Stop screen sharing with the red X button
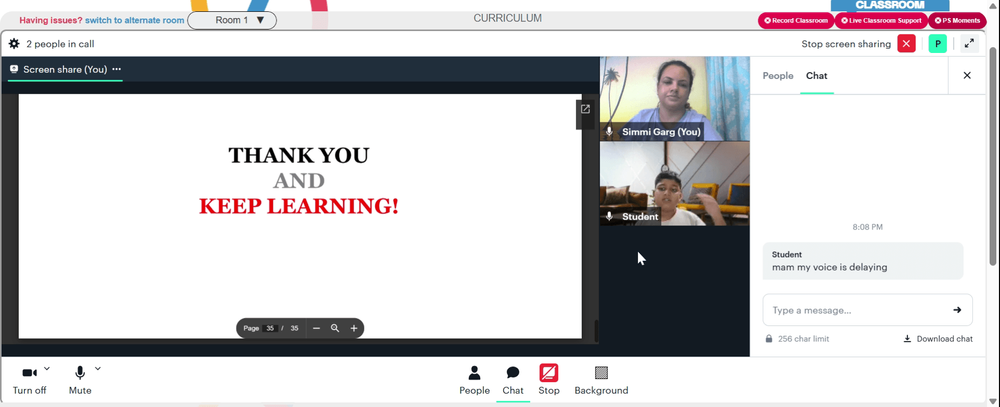Image resolution: width=1000 pixels, height=407 pixels. coord(906,43)
